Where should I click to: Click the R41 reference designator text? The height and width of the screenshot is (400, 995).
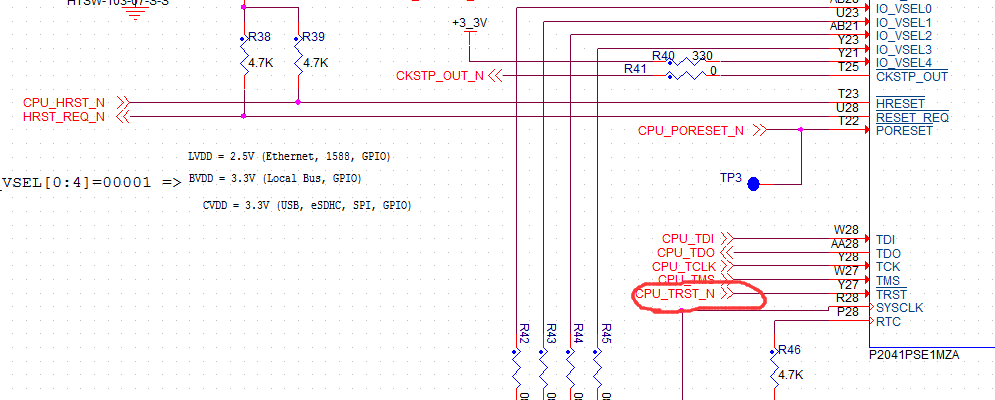[x=636, y=69]
